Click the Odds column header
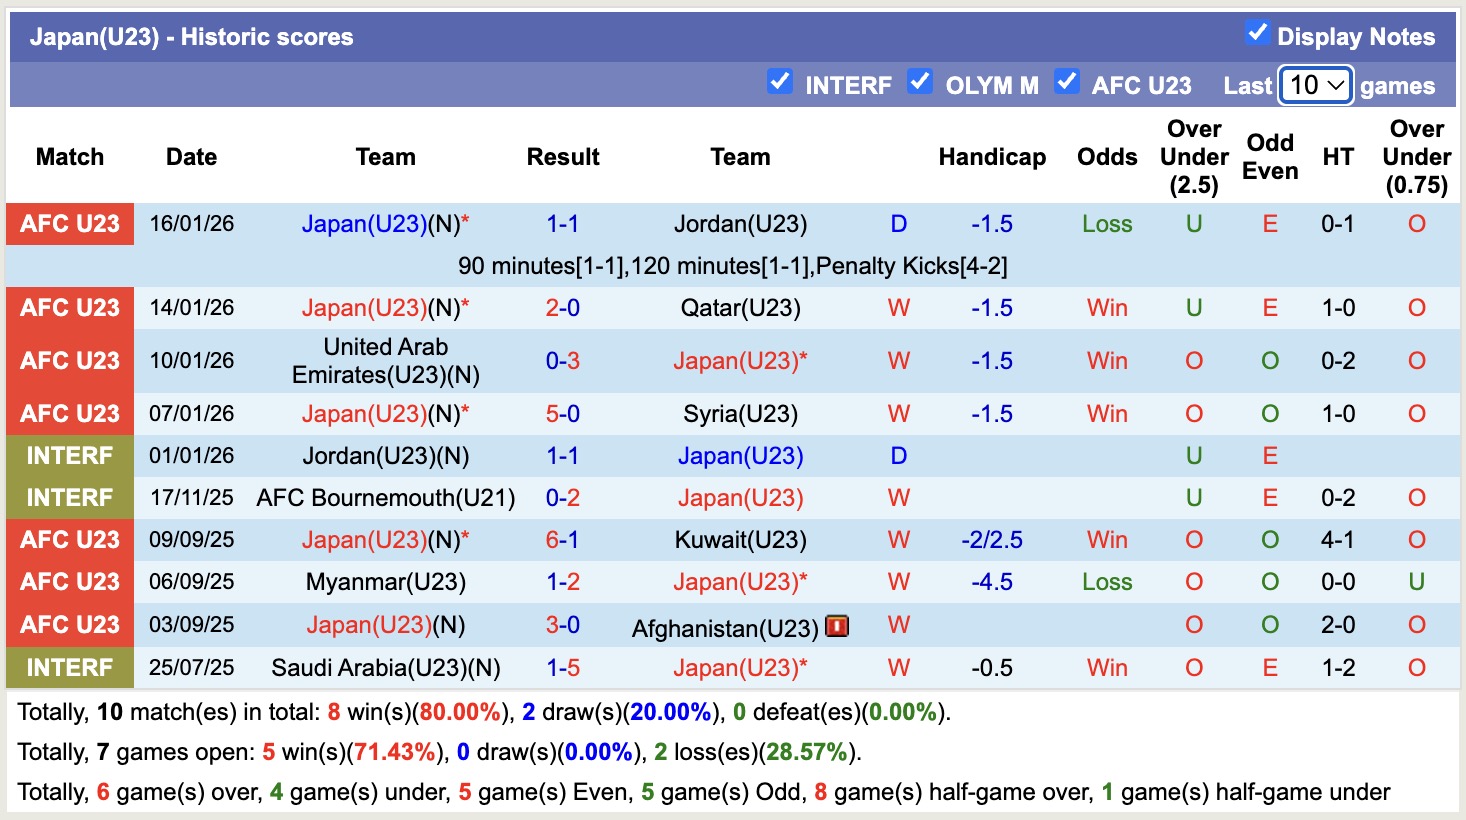The width and height of the screenshot is (1466, 820). 1106,157
